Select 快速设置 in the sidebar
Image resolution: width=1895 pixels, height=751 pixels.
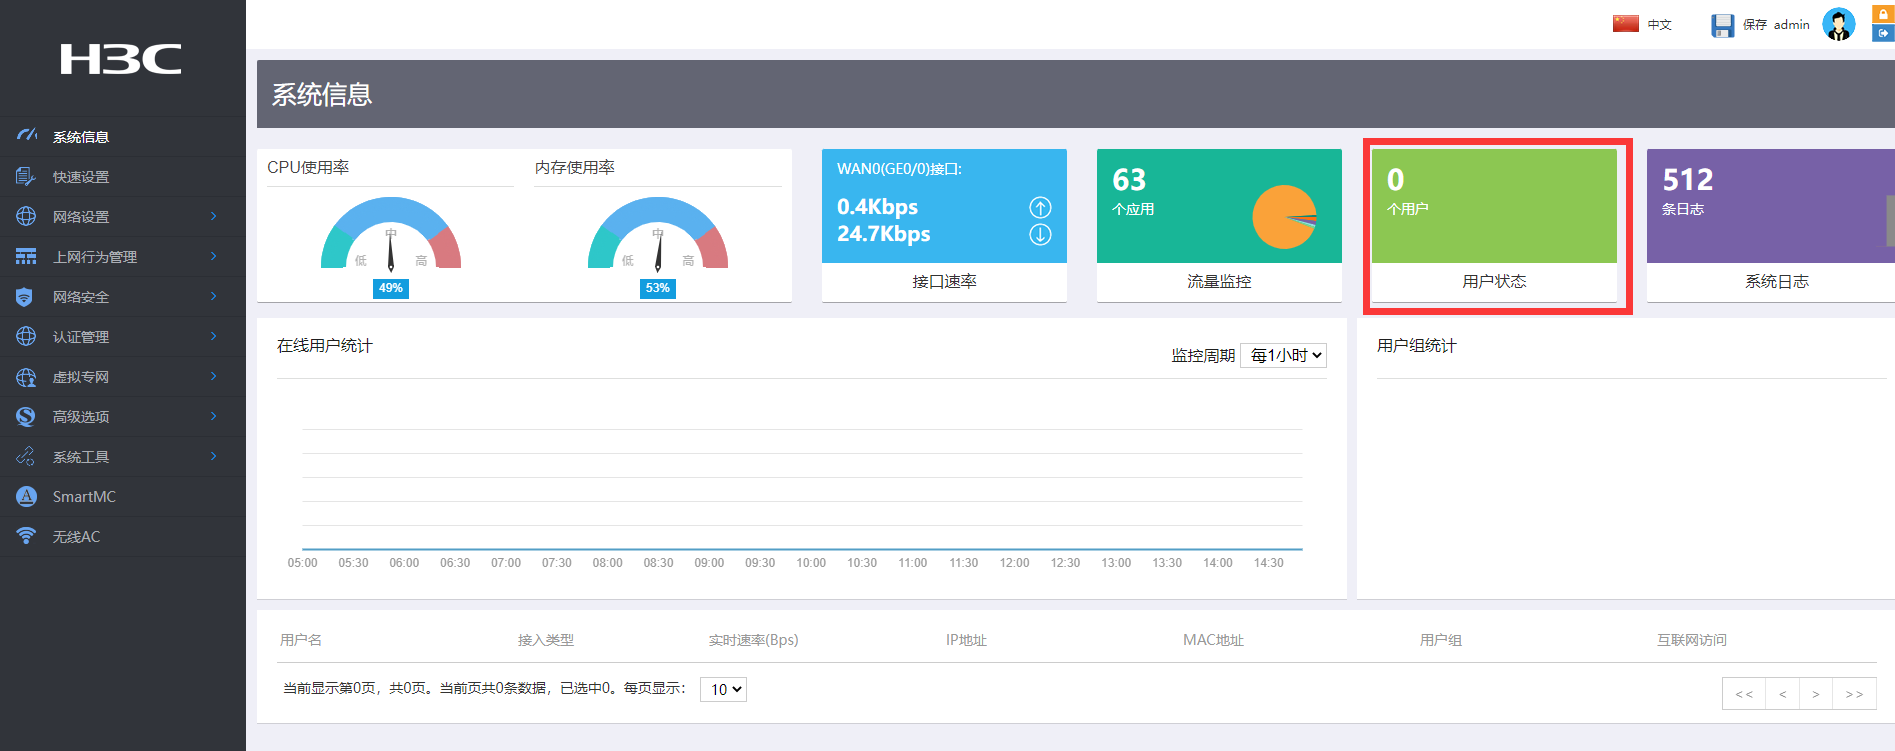click(x=81, y=177)
